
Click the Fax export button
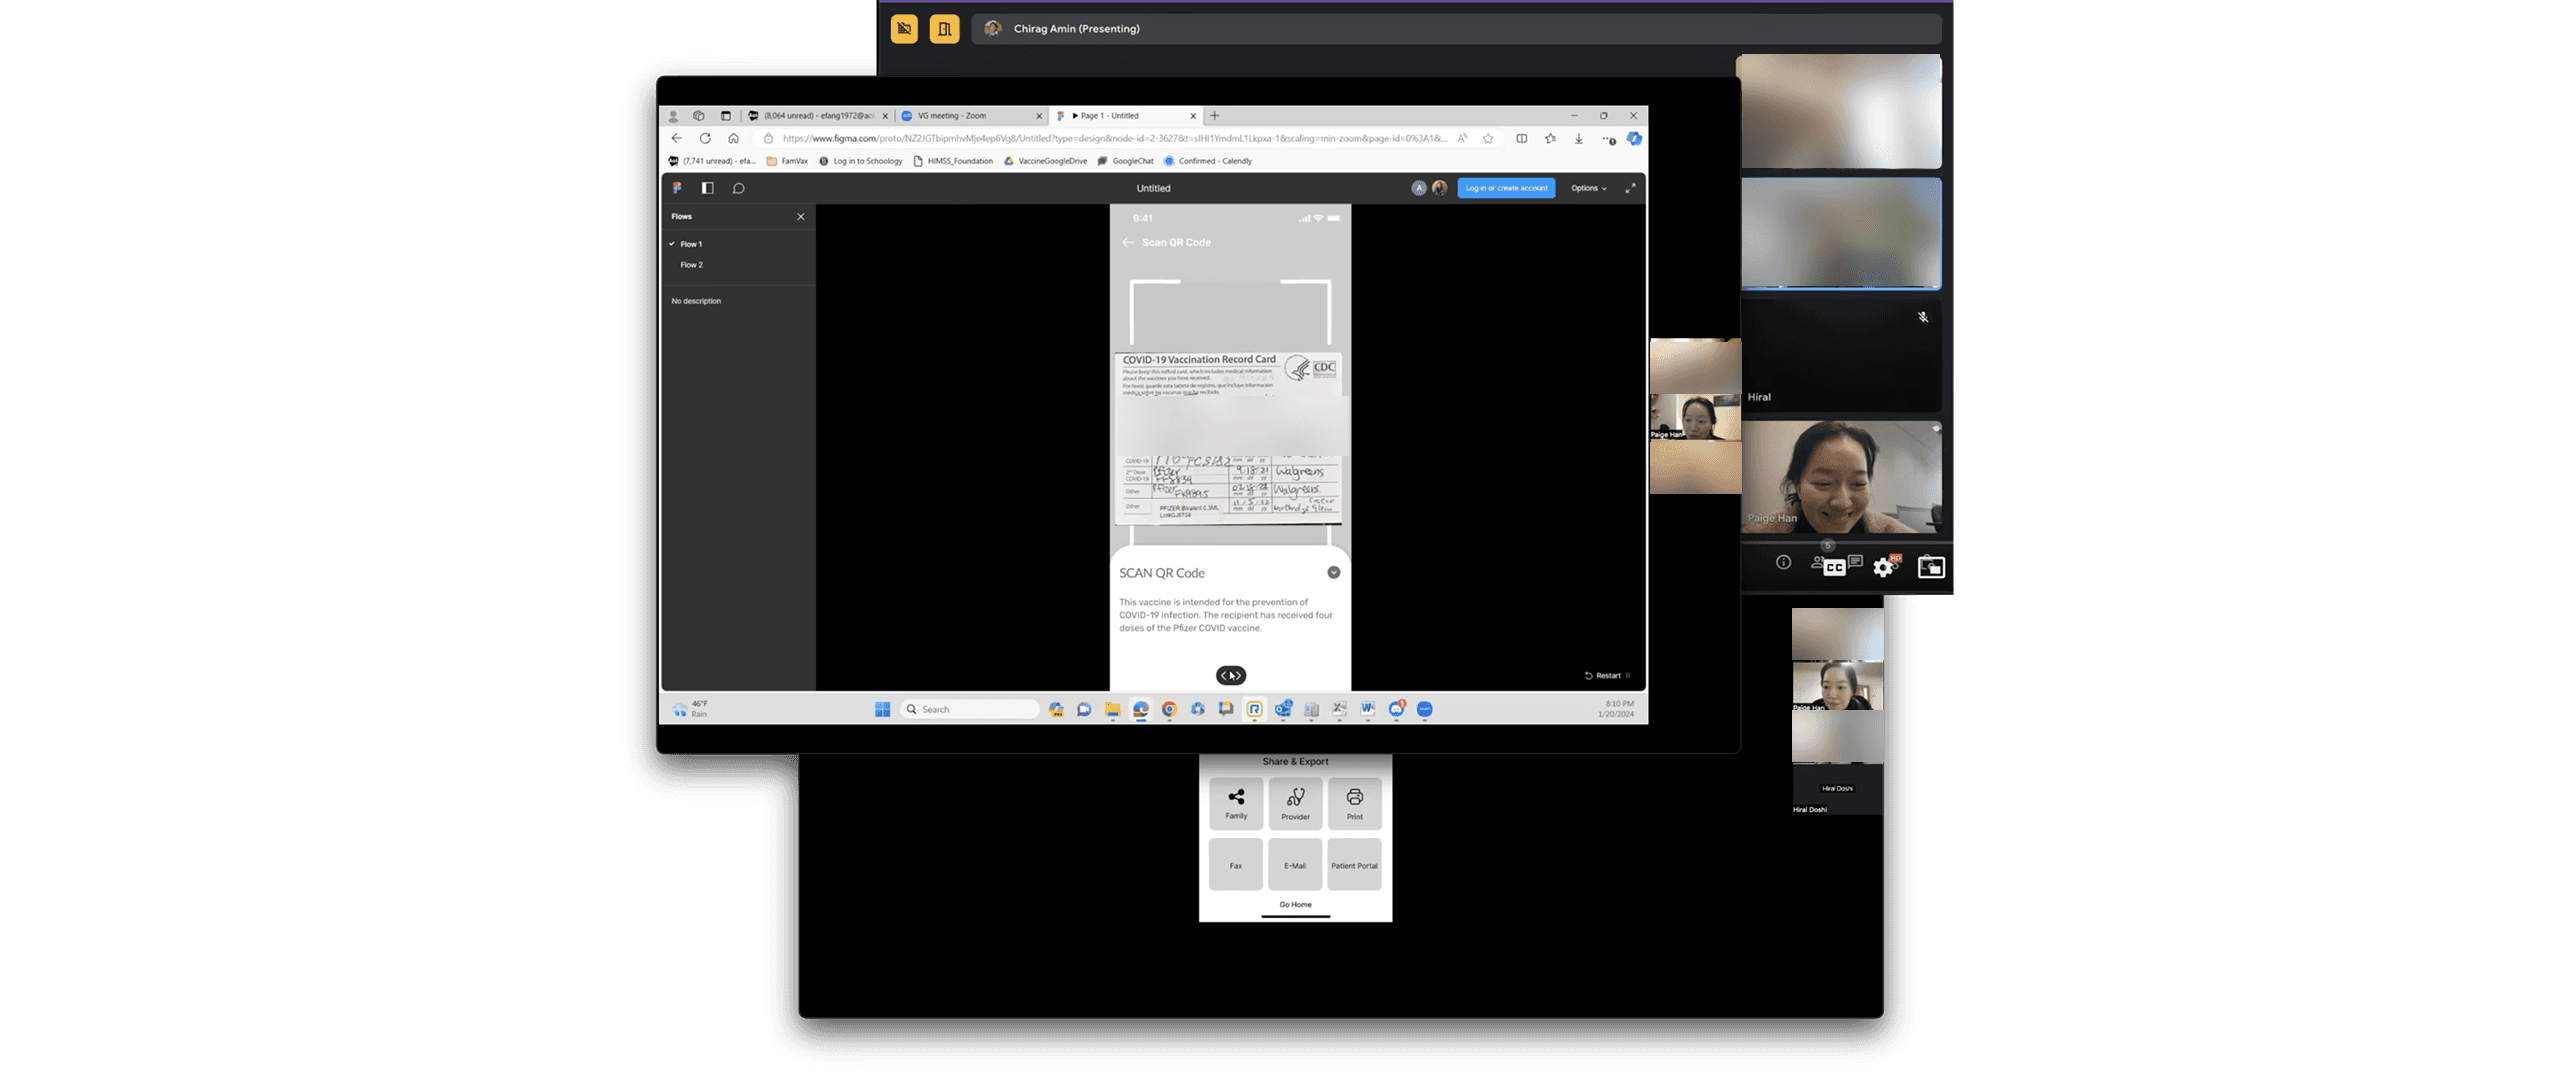pyautogui.click(x=1236, y=865)
